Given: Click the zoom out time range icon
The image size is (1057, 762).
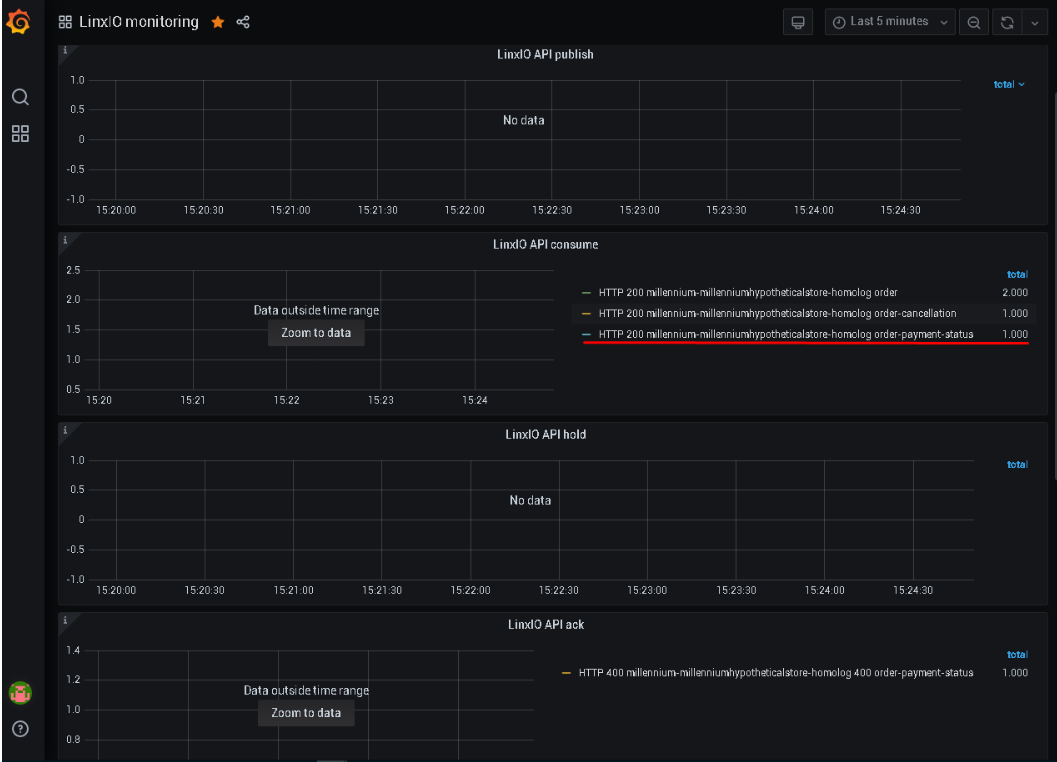Looking at the screenshot, I should click(973, 22).
